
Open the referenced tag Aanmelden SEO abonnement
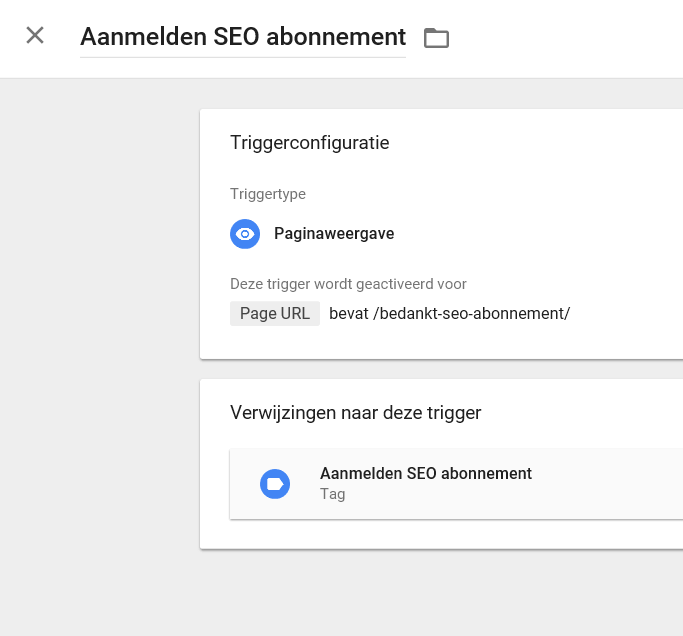click(426, 473)
